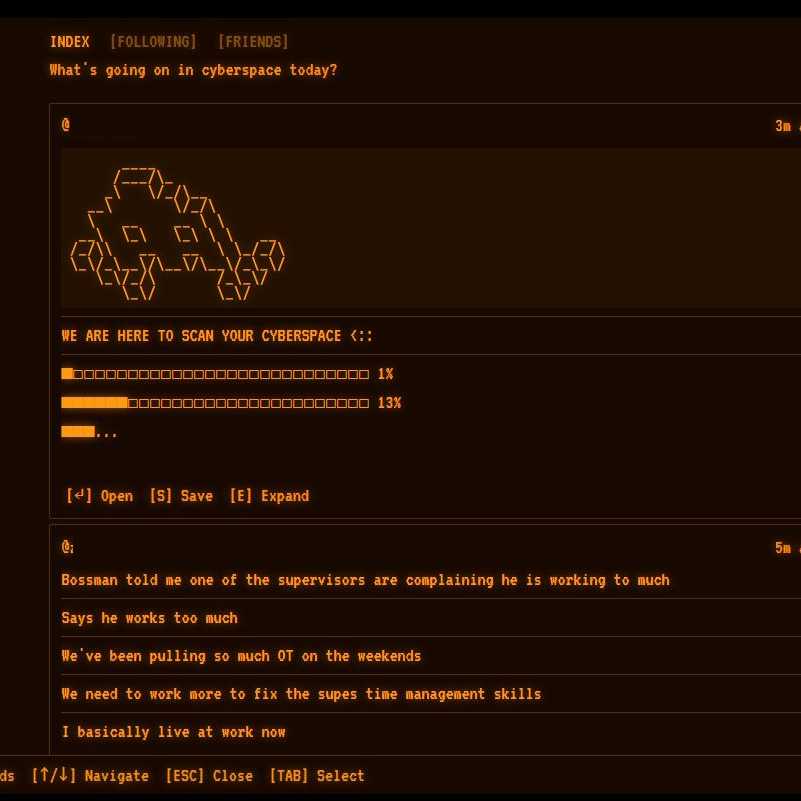This screenshot has width=801, height=801.
Task: Click the unfinished loading bar with dots
Action: click(89, 432)
